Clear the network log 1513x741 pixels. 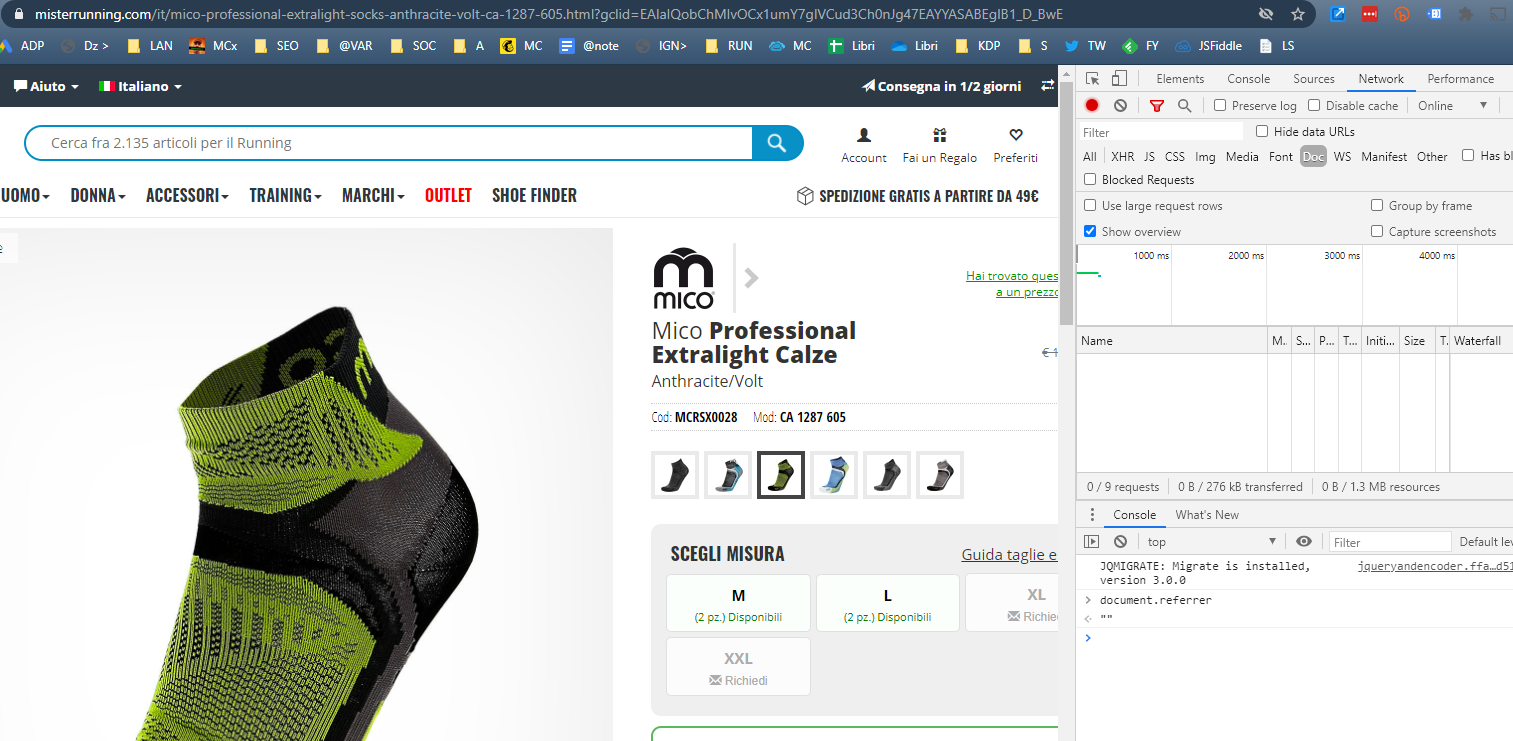point(1120,105)
